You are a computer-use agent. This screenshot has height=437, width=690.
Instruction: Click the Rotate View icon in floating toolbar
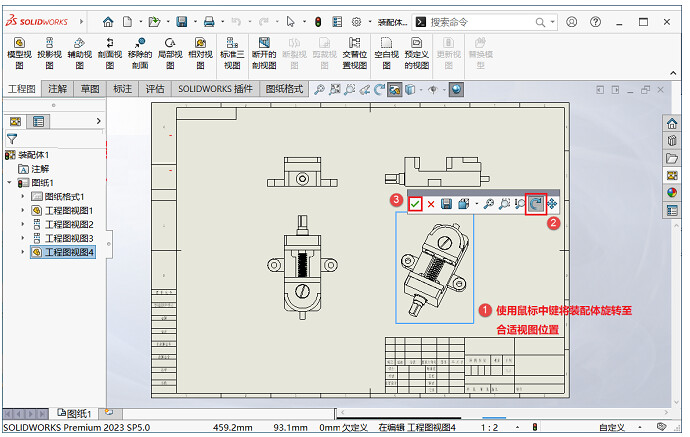(535, 203)
